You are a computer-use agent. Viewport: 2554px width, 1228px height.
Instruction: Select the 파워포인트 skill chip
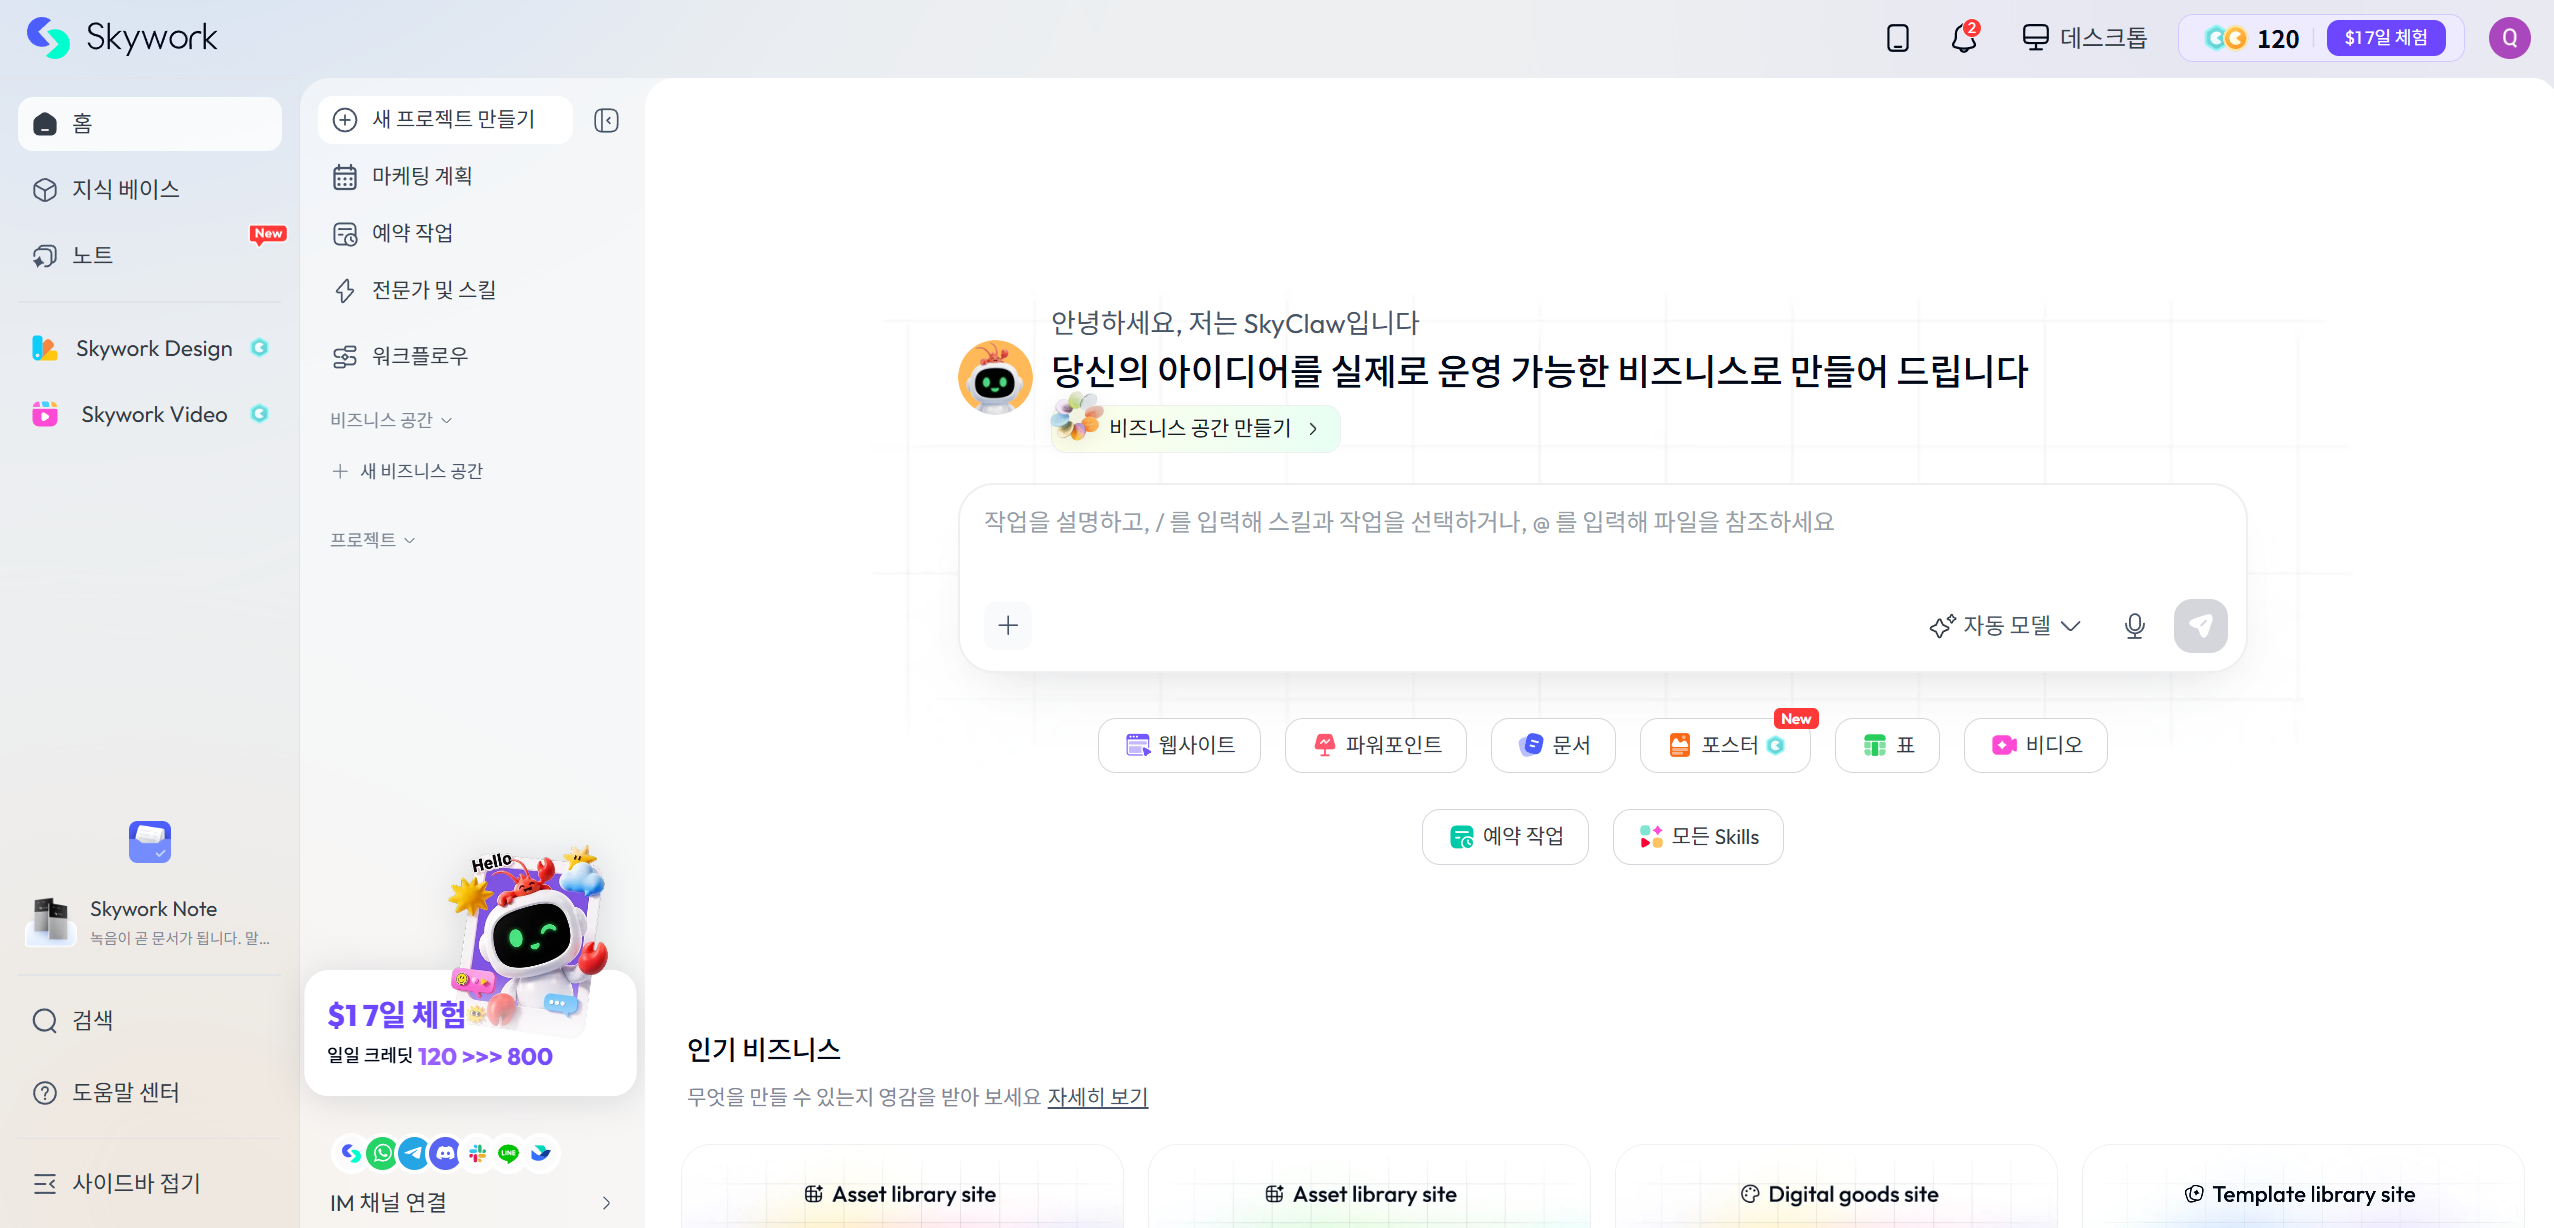pos(1376,745)
